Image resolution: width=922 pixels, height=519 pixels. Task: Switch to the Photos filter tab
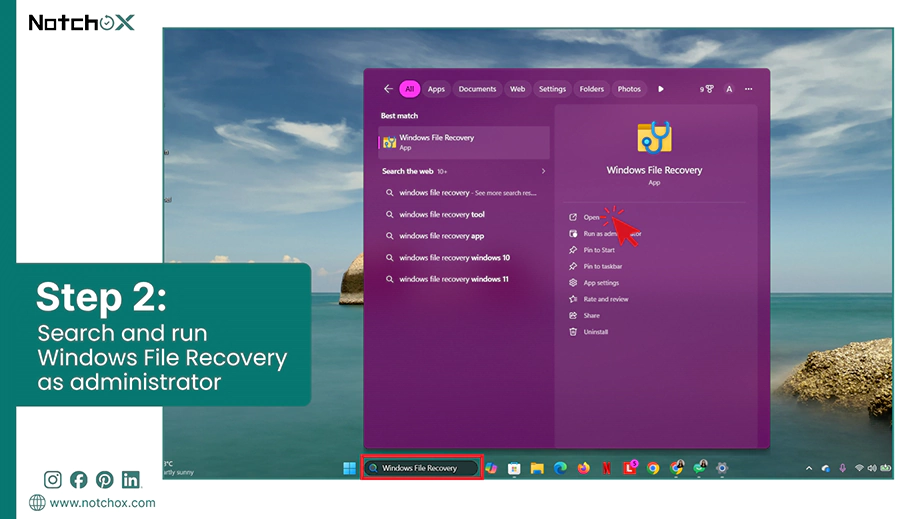pyautogui.click(x=629, y=89)
